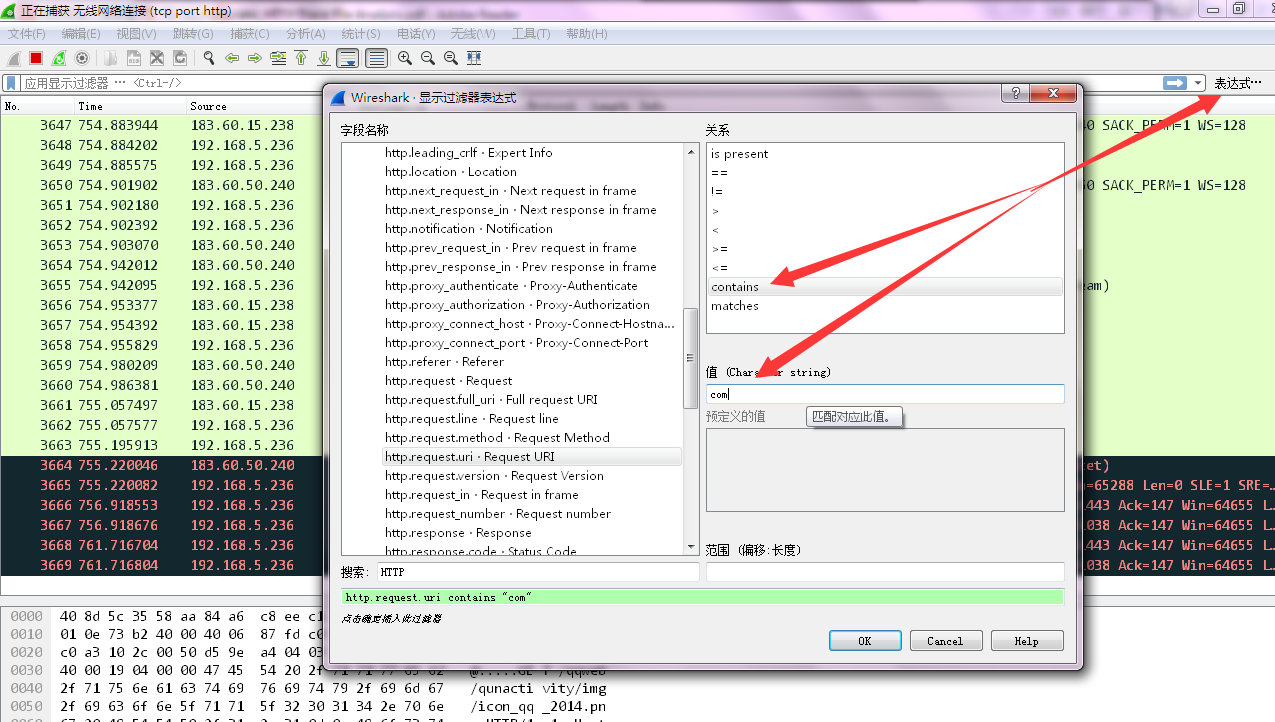Click the go to specified packet icon
This screenshot has width=1275, height=722.
(x=278, y=58)
